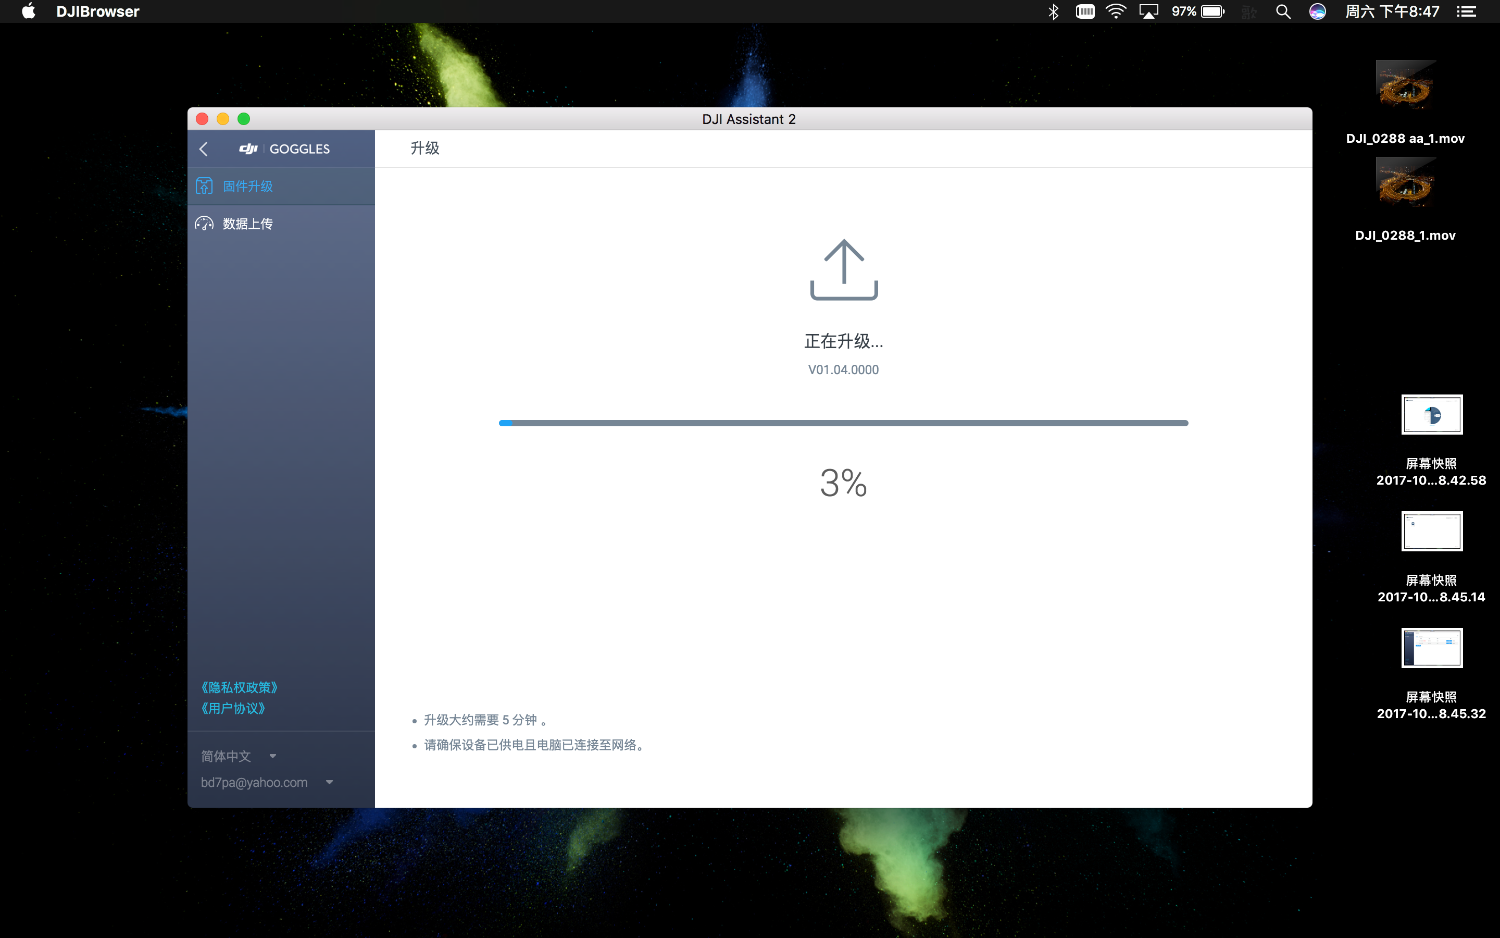
Task: Click the 正在升级... status text
Action: (x=844, y=342)
